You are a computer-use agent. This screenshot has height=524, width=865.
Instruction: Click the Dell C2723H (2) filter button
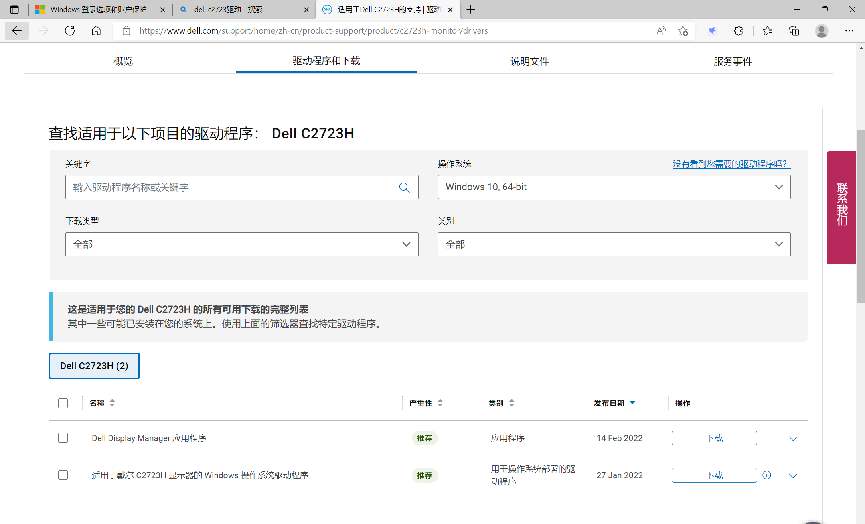[94, 366]
